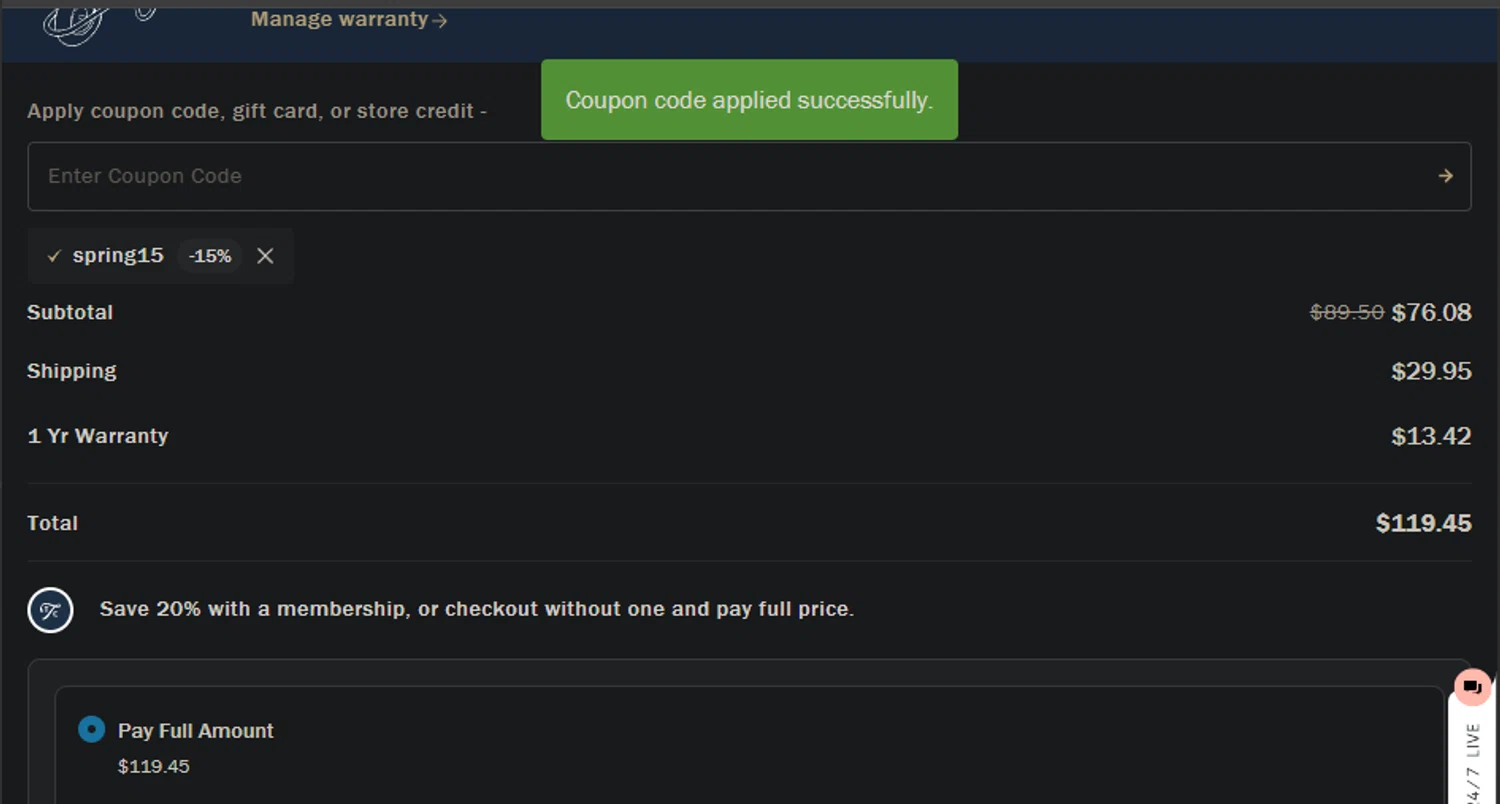Screen dimensions: 1500x804
Task: Click the spring15 coupon code label
Action: click(118, 255)
